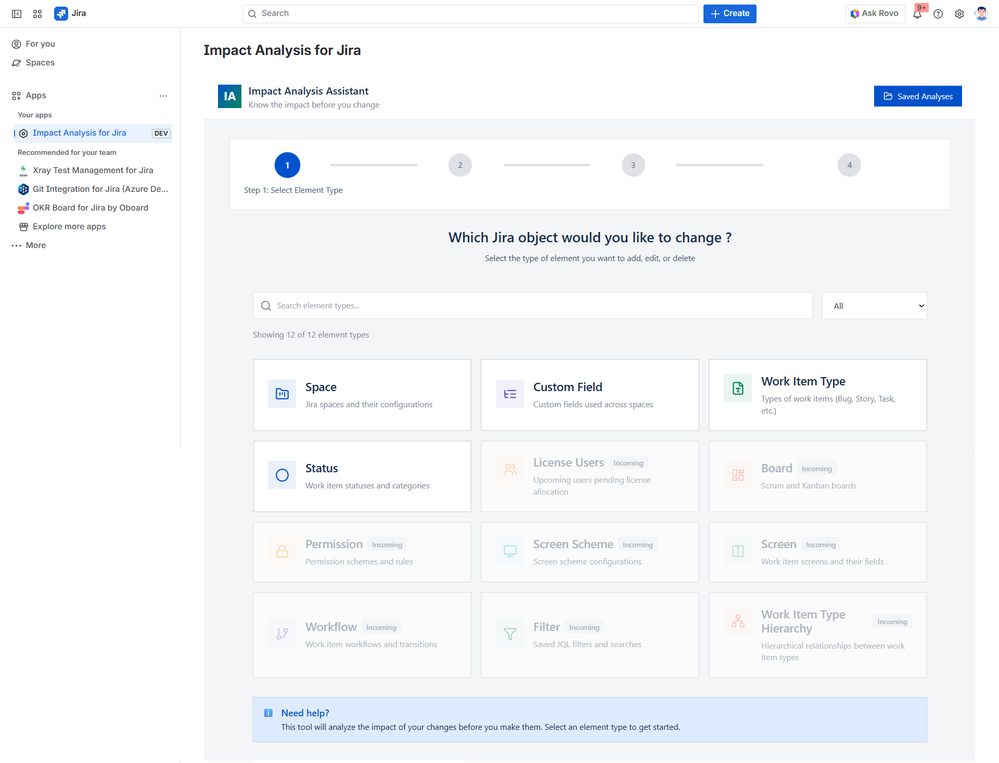Click the search element types input field
The width and height of the screenshot is (999, 763).
[x=532, y=305]
